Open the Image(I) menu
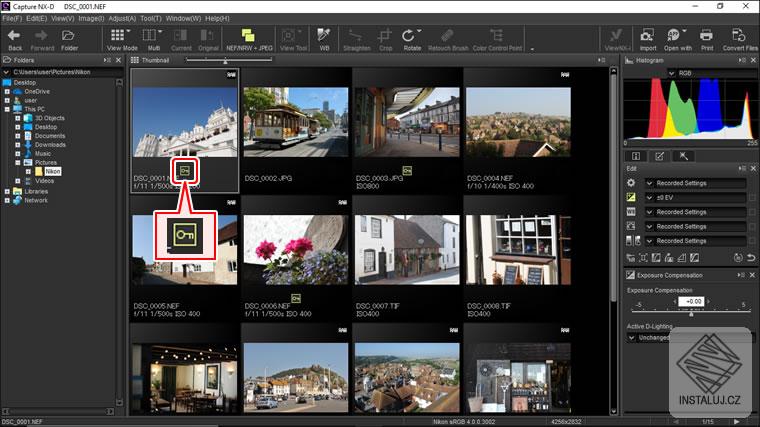760x427 pixels. tap(92, 18)
